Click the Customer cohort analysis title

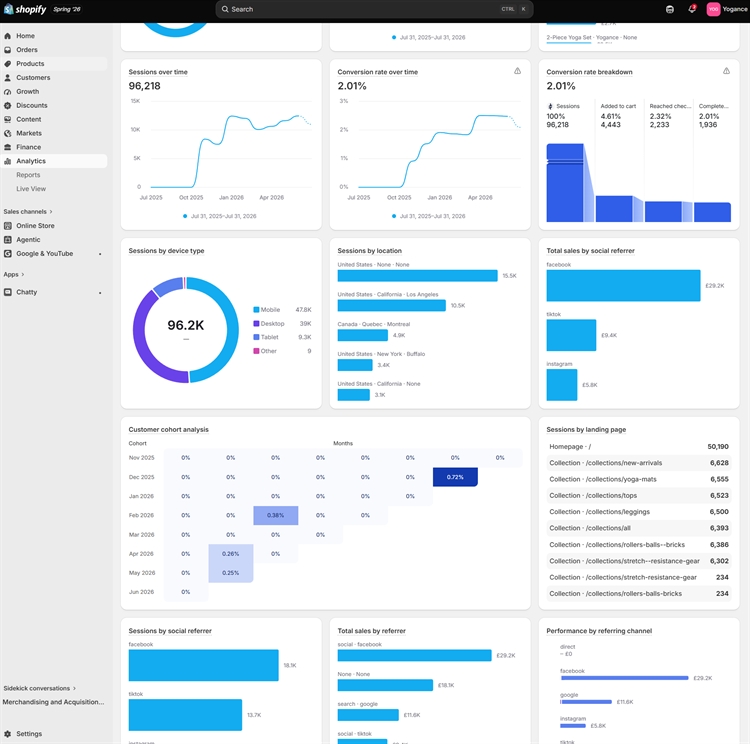(168, 430)
